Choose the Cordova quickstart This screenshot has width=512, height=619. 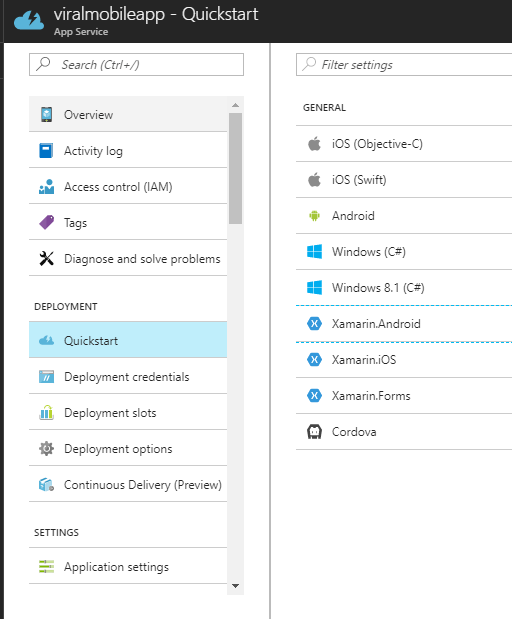point(404,431)
